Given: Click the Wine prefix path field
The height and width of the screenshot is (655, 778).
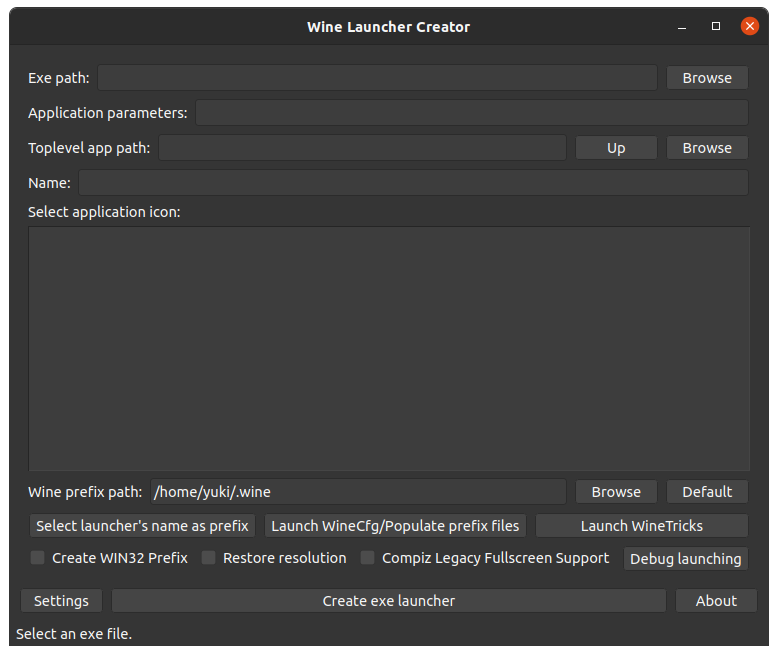Looking at the screenshot, I should pos(358,492).
